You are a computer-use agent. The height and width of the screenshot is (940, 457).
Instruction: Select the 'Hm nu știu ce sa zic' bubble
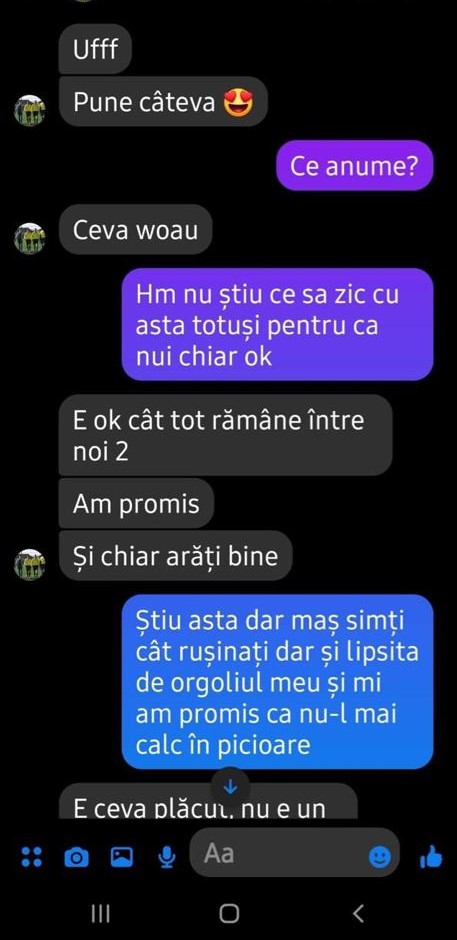coord(278,324)
